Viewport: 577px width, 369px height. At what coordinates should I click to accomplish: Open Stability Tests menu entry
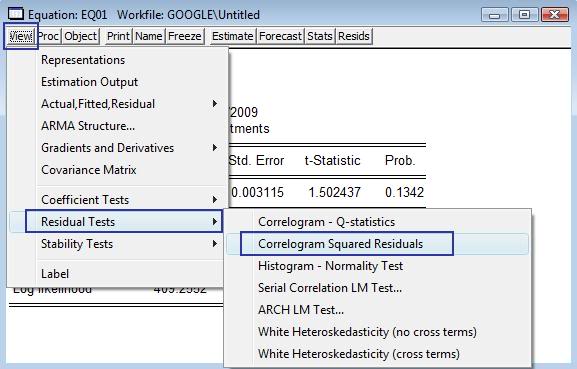click(116, 244)
